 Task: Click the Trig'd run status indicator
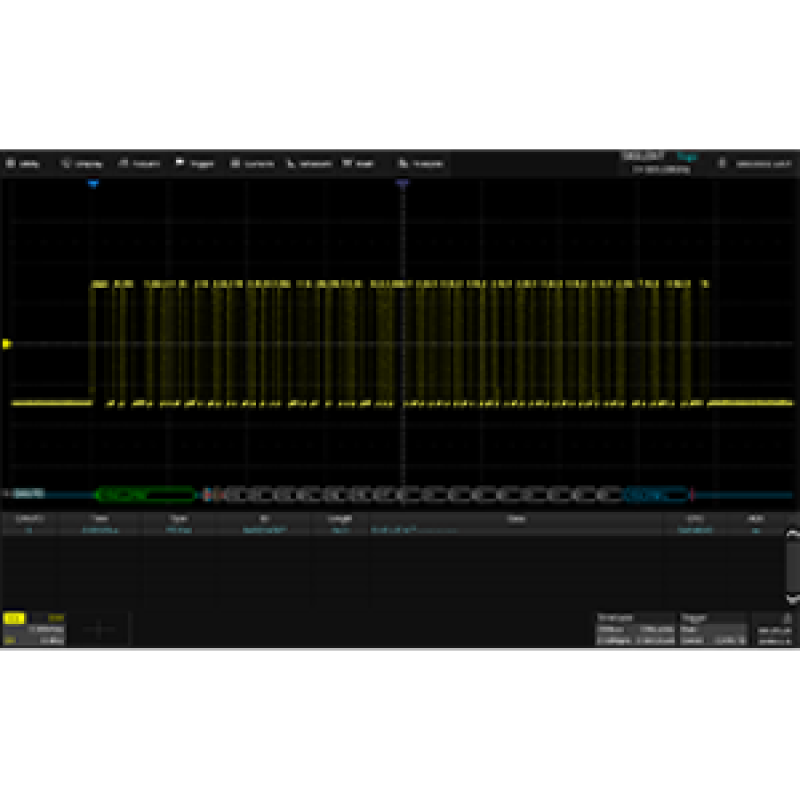[686, 156]
